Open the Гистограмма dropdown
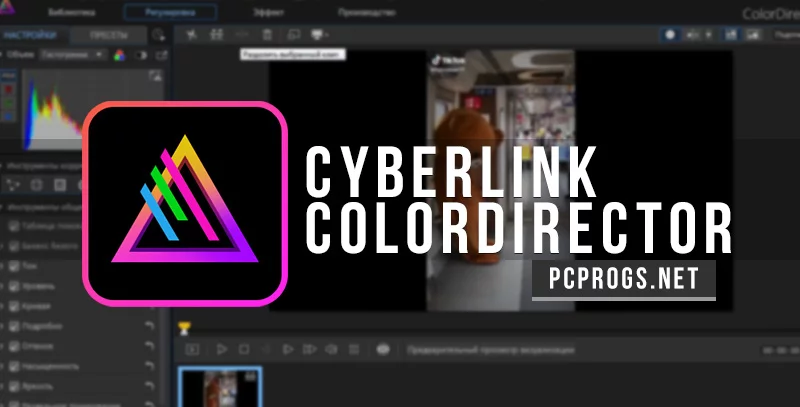This screenshot has width=800, height=407. tap(73, 55)
